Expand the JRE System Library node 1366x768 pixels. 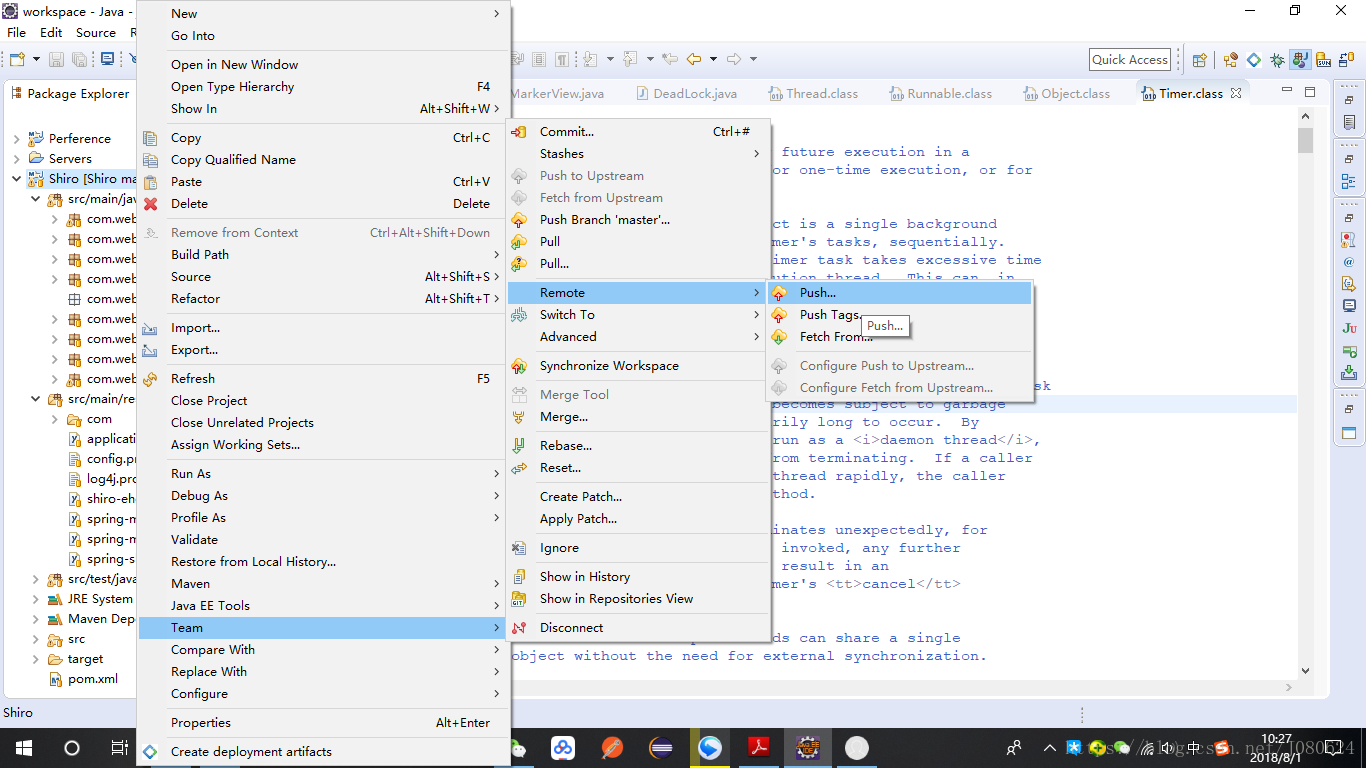tap(36, 599)
